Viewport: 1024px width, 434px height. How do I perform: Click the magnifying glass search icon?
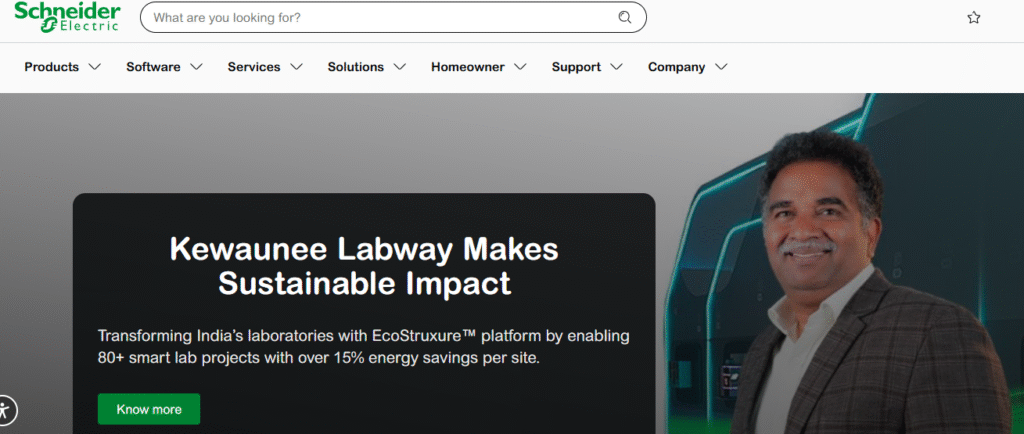625,17
